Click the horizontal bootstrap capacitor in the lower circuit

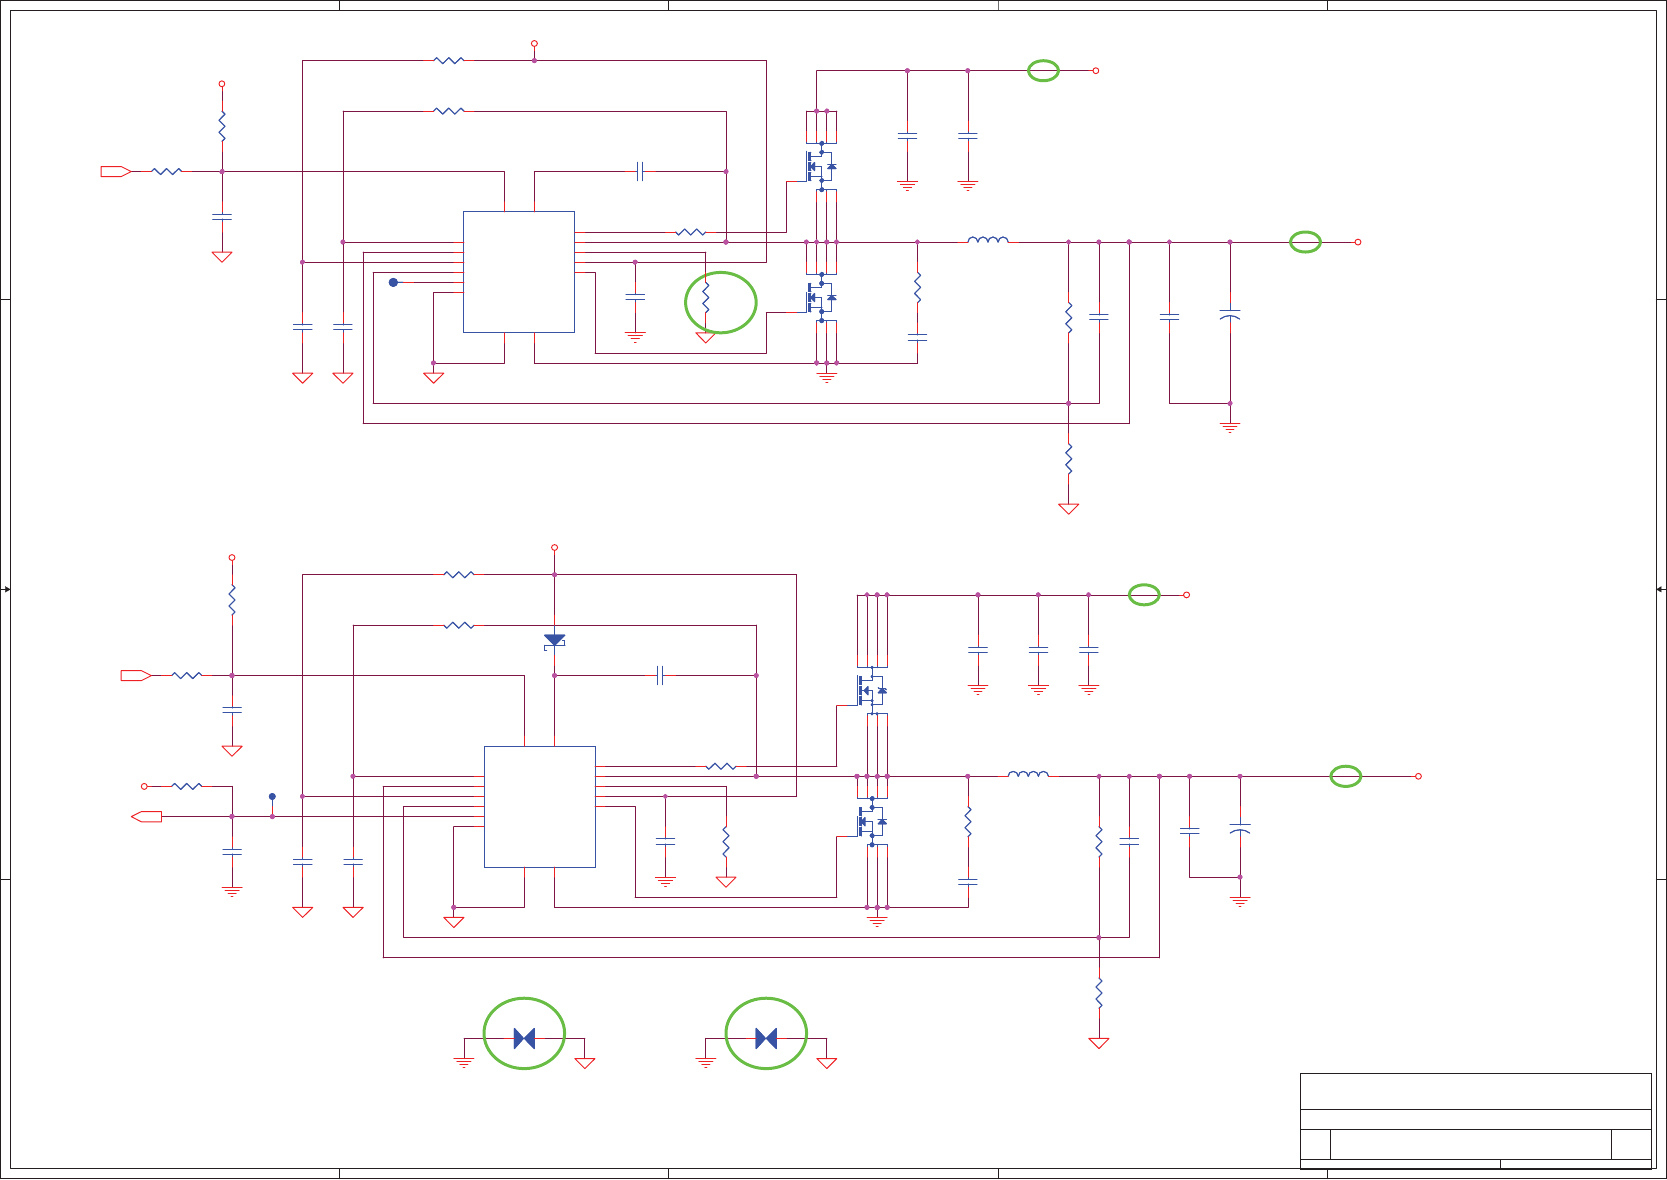[x=660, y=676]
